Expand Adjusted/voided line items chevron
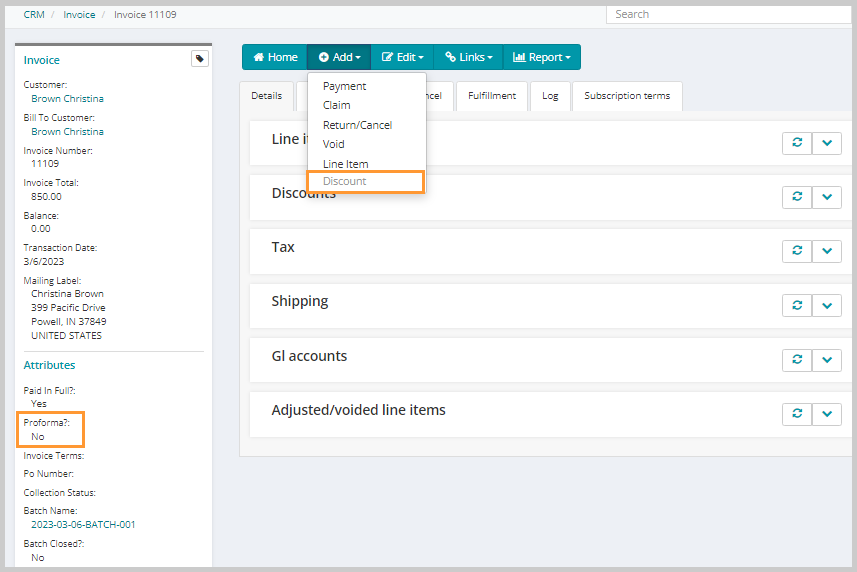This screenshot has width=857, height=572. [826, 414]
